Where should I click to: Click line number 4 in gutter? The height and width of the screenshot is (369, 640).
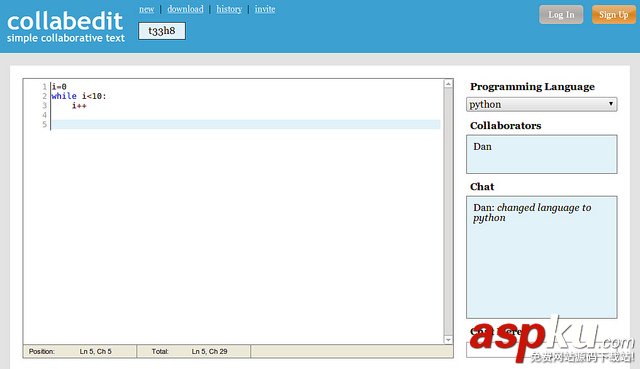pyautogui.click(x=44, y=115)
